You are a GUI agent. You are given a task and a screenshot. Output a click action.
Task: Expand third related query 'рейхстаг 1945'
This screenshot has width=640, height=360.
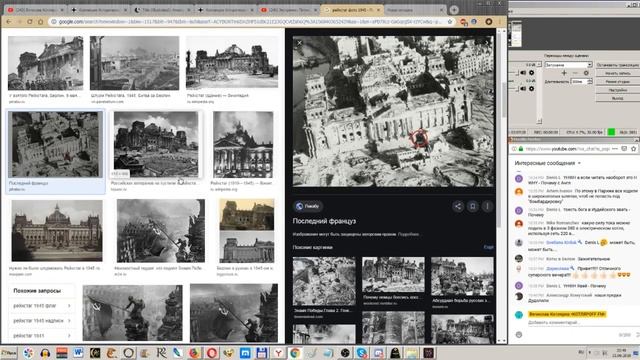click(41, 336)
